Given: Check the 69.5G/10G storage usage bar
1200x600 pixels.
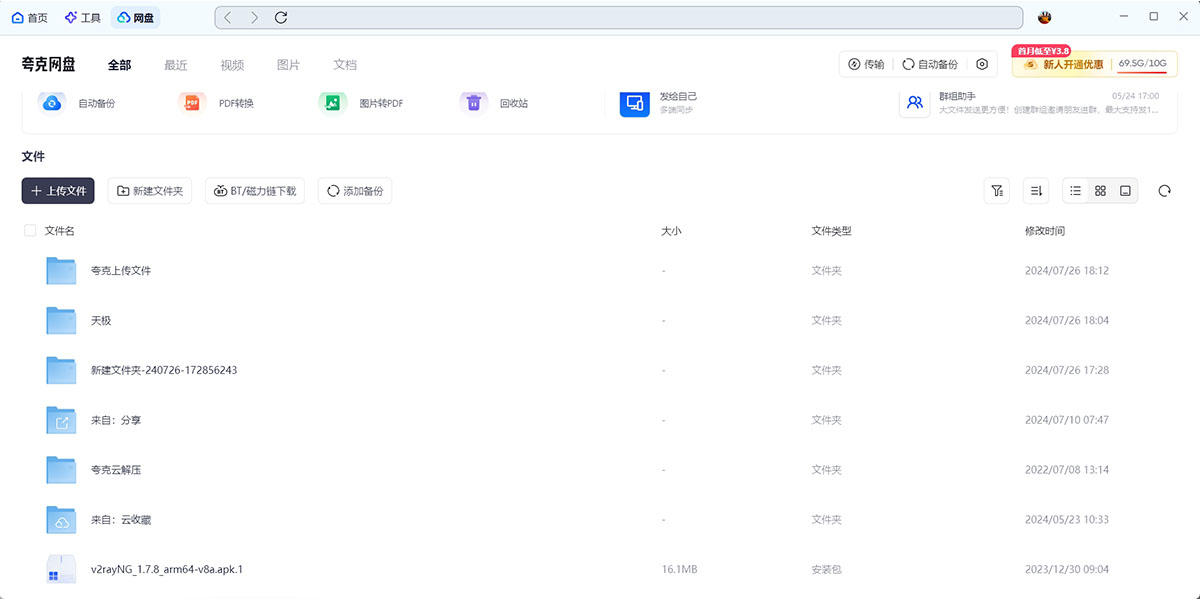Looking at the screenshot, I should click(x=1142, y=65).
